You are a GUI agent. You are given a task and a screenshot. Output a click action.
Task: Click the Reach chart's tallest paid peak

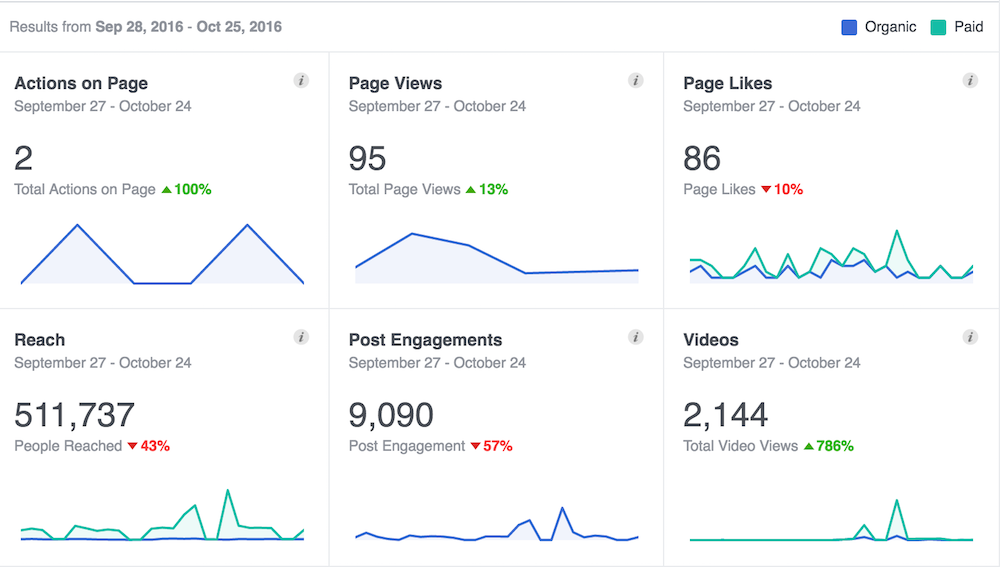(x=229, y=492)
